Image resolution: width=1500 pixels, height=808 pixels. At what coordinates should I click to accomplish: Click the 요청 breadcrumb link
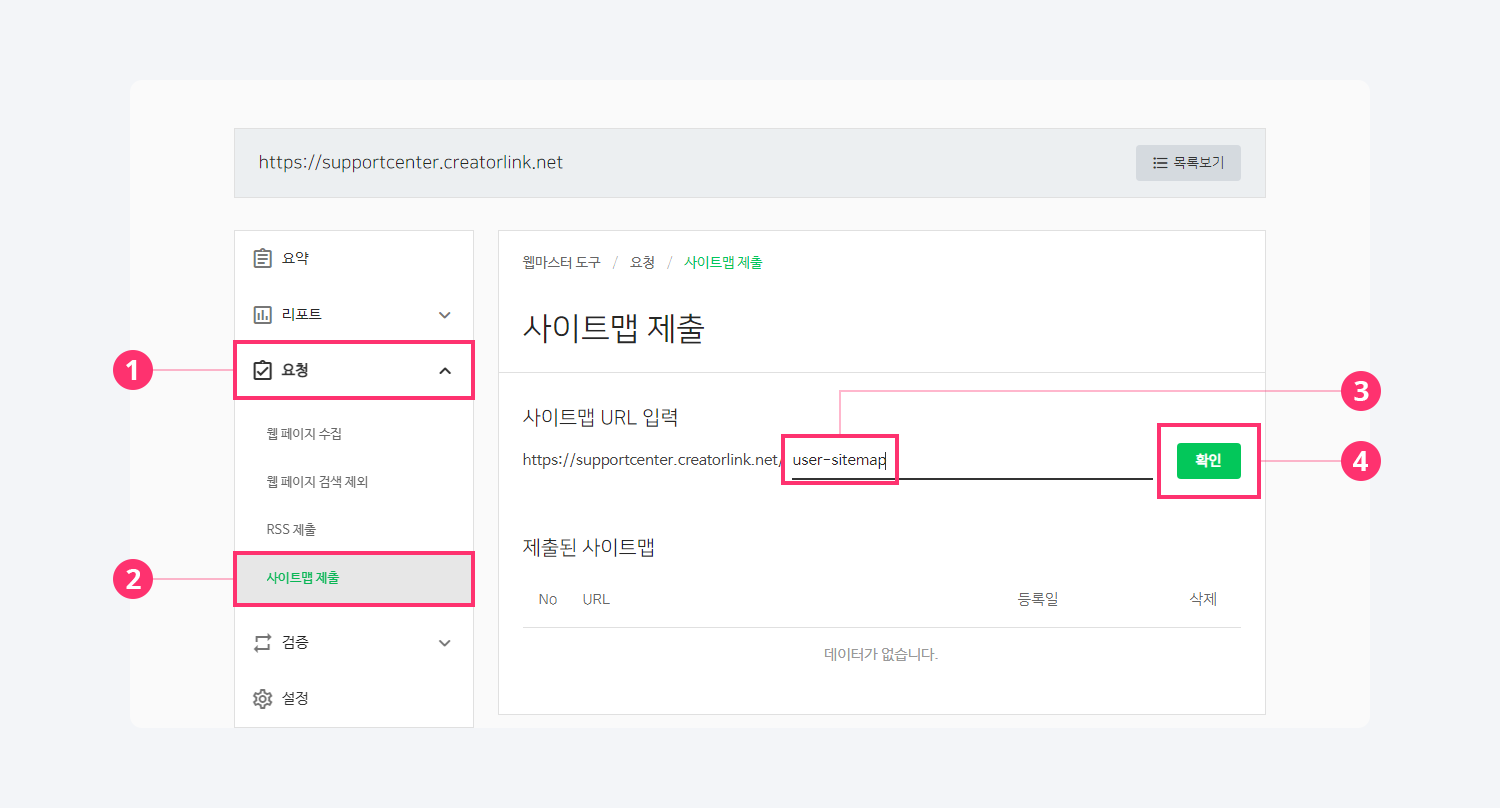click(x=642, y=263)
